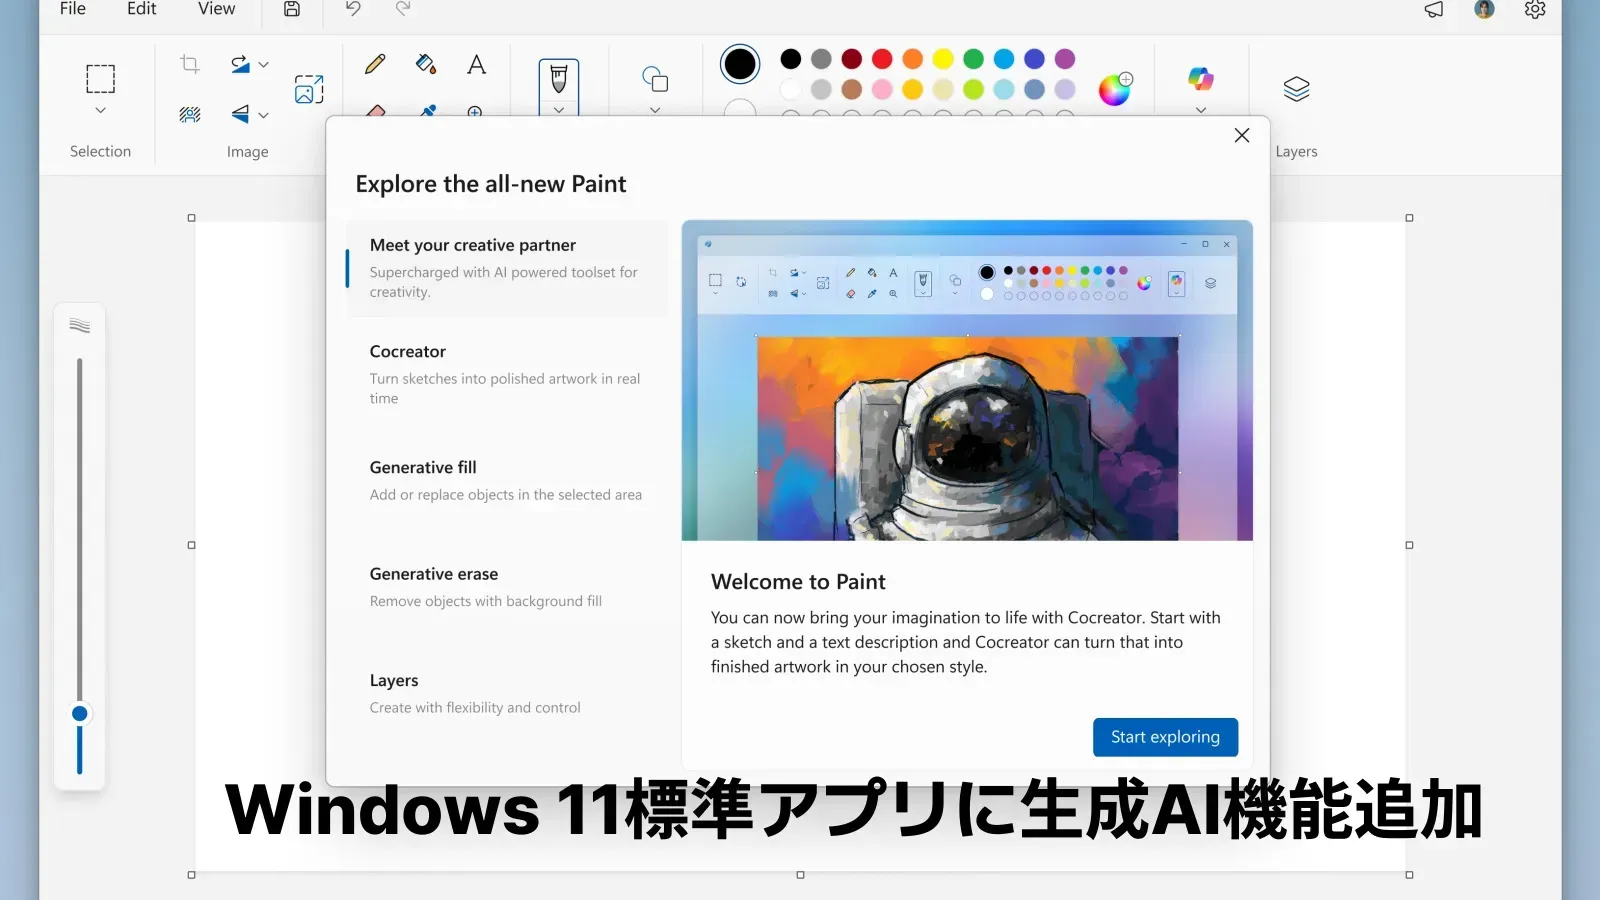This screenshot has width=1600, height=900.
Task: Open the Edit colors wheel
Action: click(x=1115, y=89)
